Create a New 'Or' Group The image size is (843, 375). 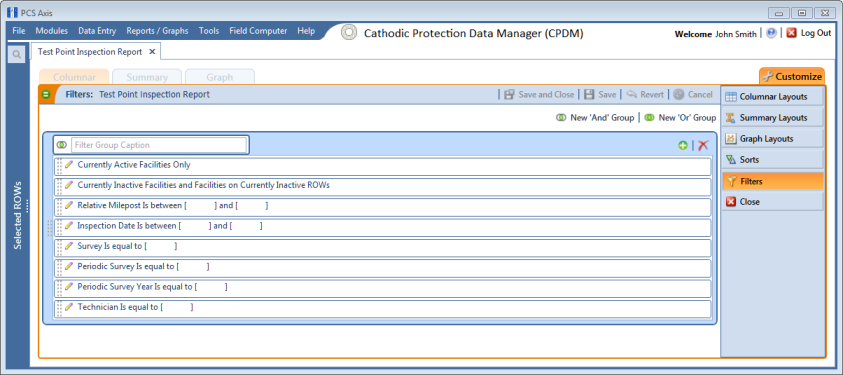click(680, 118)
